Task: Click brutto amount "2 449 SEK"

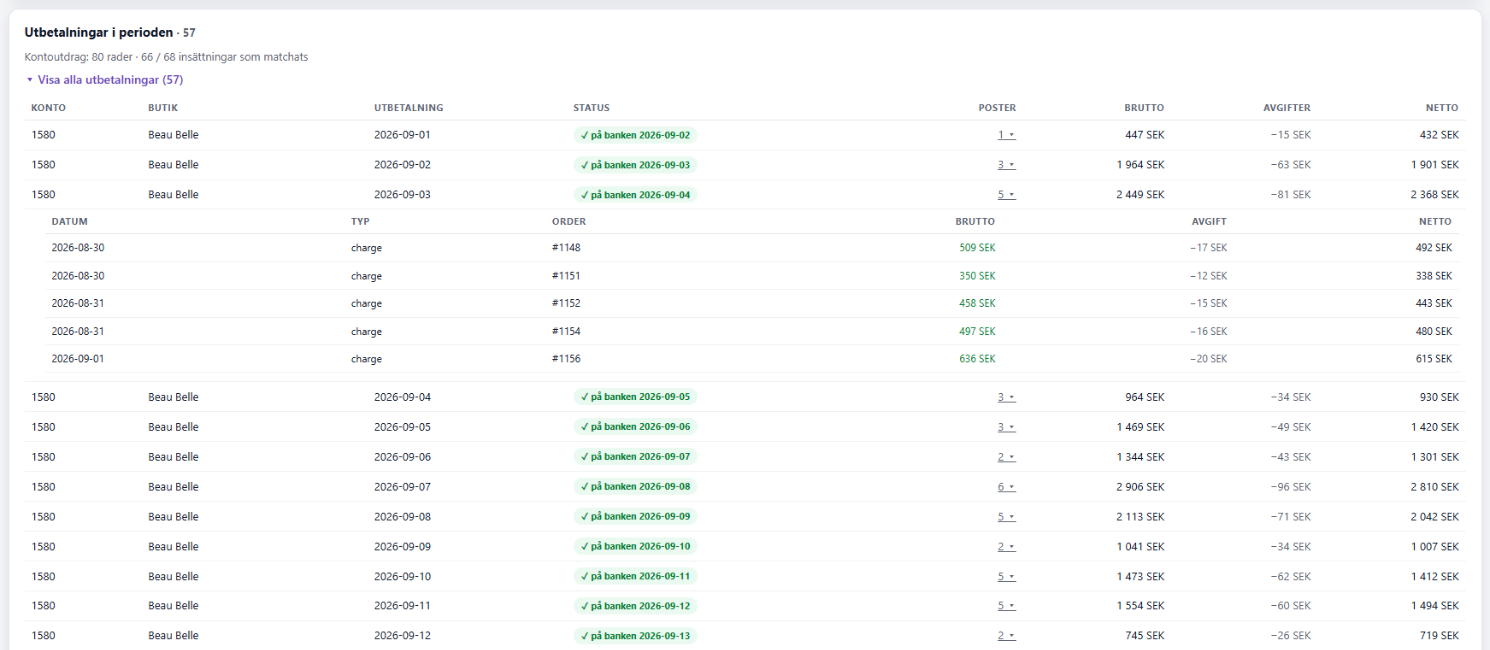Action: tap(1141, 195)
